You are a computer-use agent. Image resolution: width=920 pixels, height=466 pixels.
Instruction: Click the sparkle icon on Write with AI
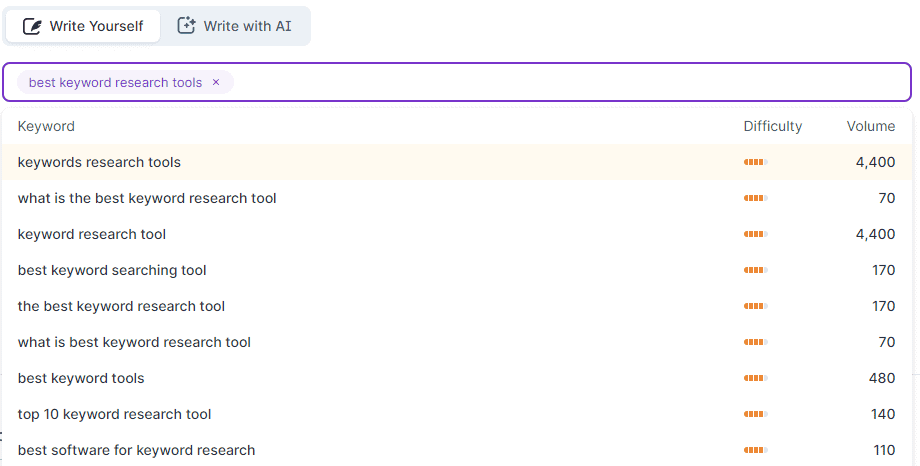click(x=186, y=26)
